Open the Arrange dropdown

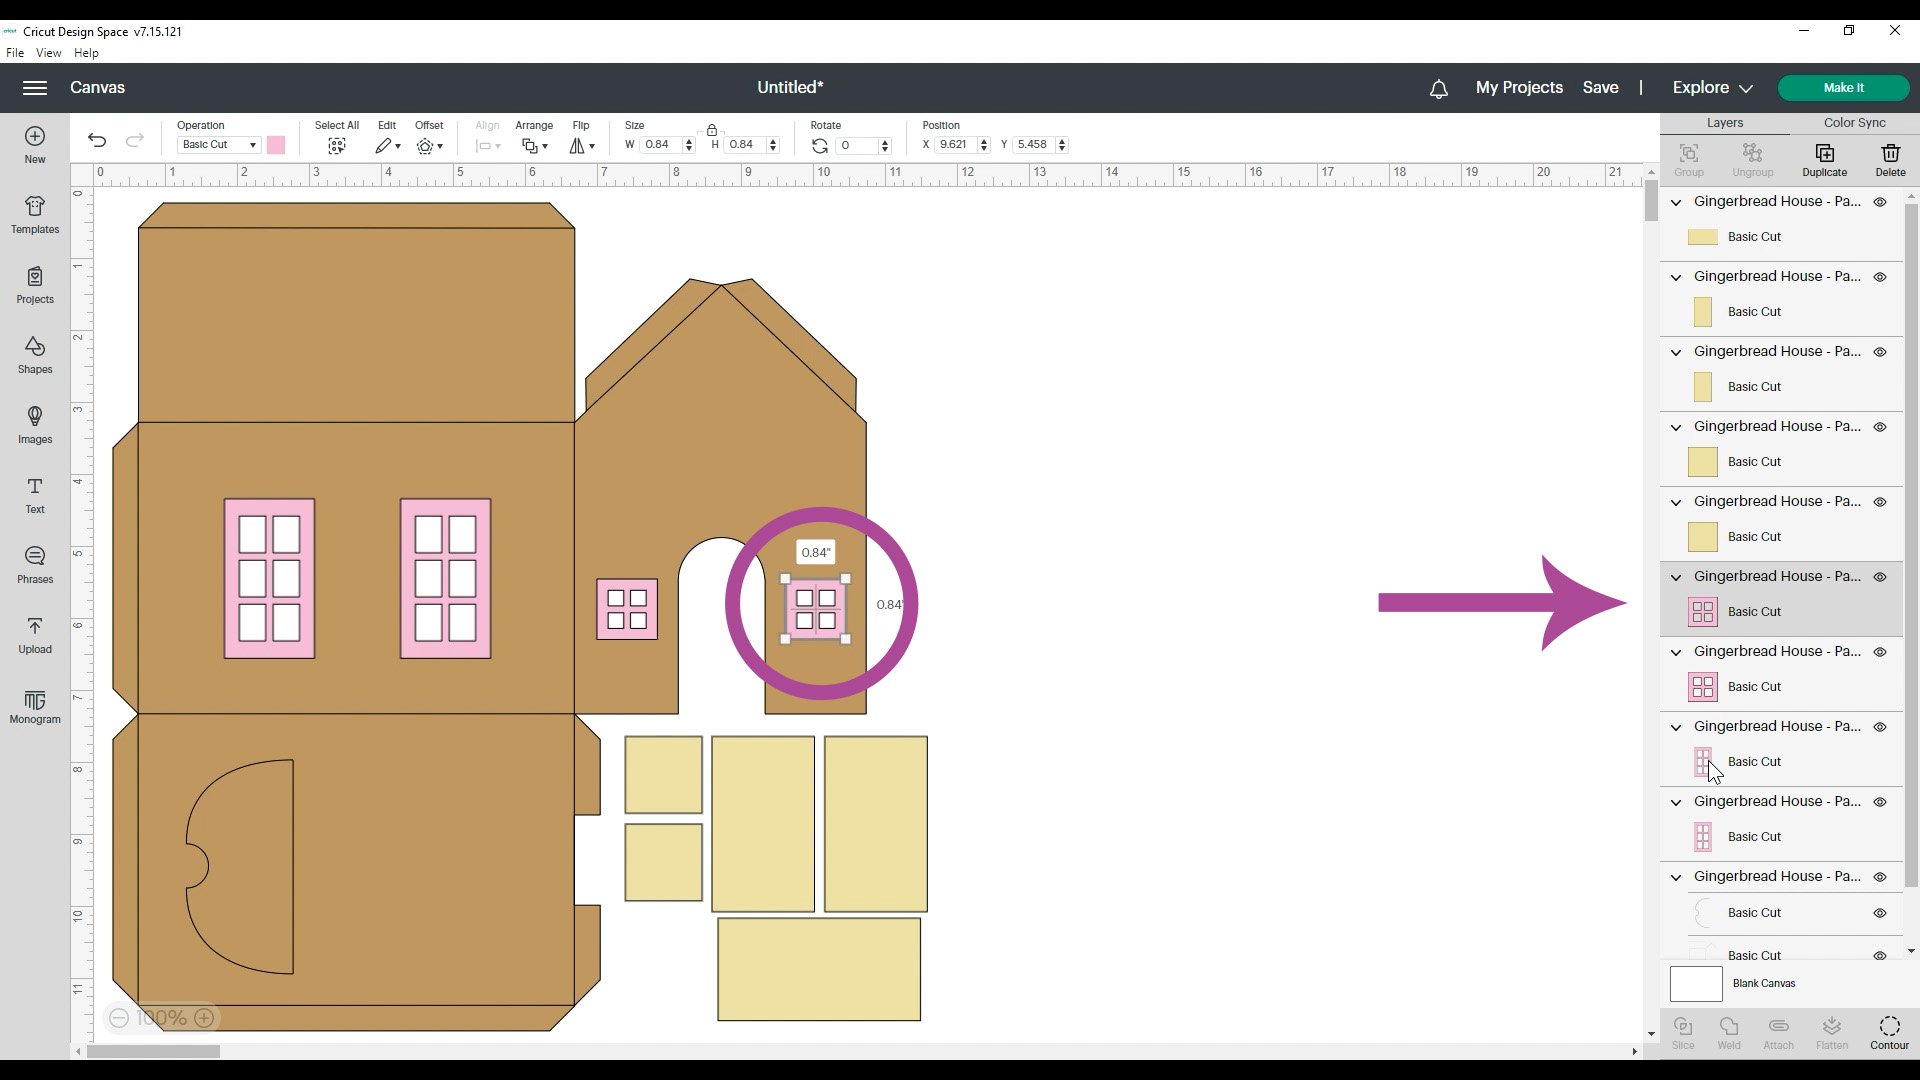pyautogui.click(x=535, y=146)
